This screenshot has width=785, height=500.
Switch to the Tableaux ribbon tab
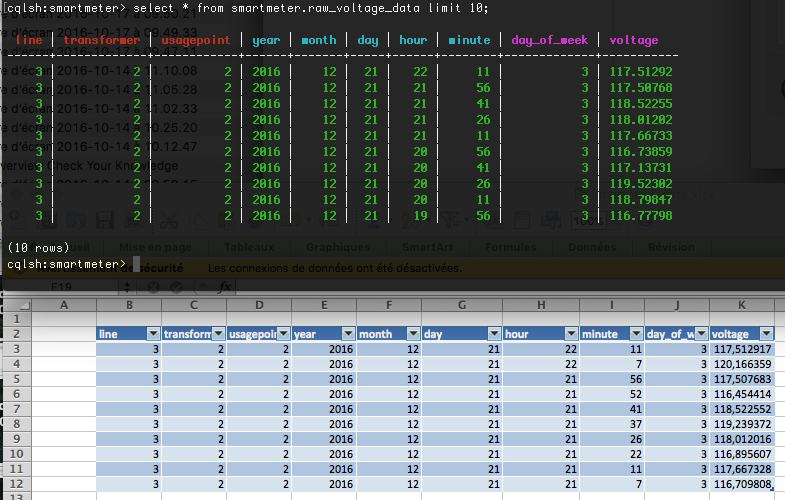[249, 247]
